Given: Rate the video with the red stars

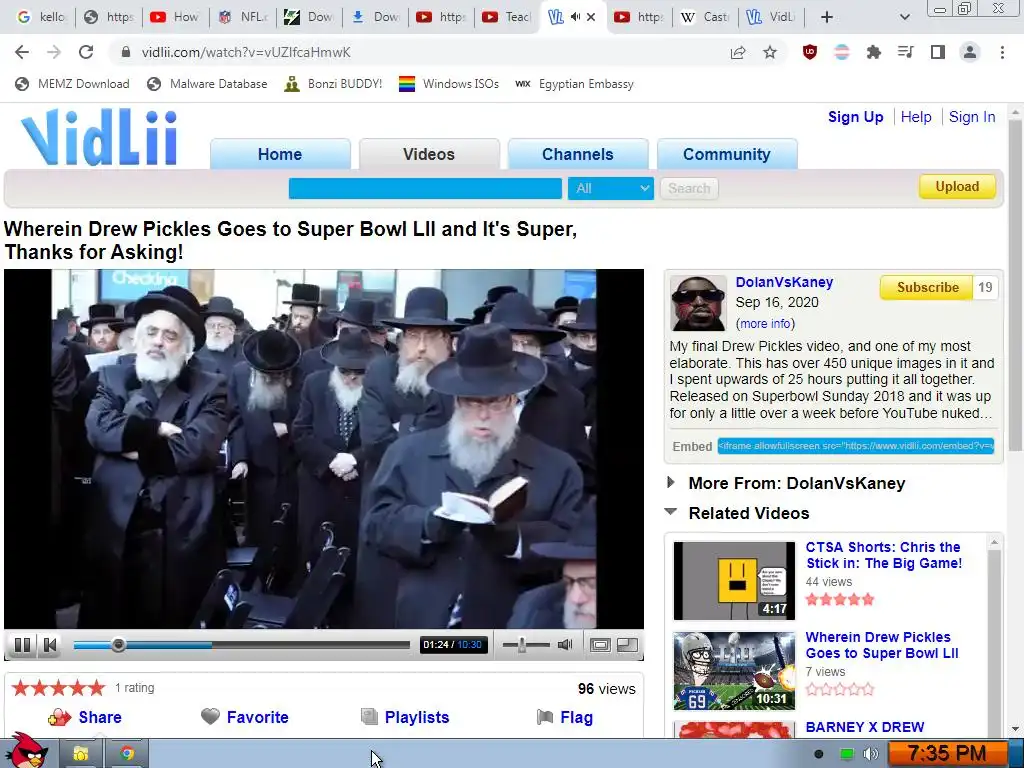Looking at the screenshot, I should tap(58, 688).
